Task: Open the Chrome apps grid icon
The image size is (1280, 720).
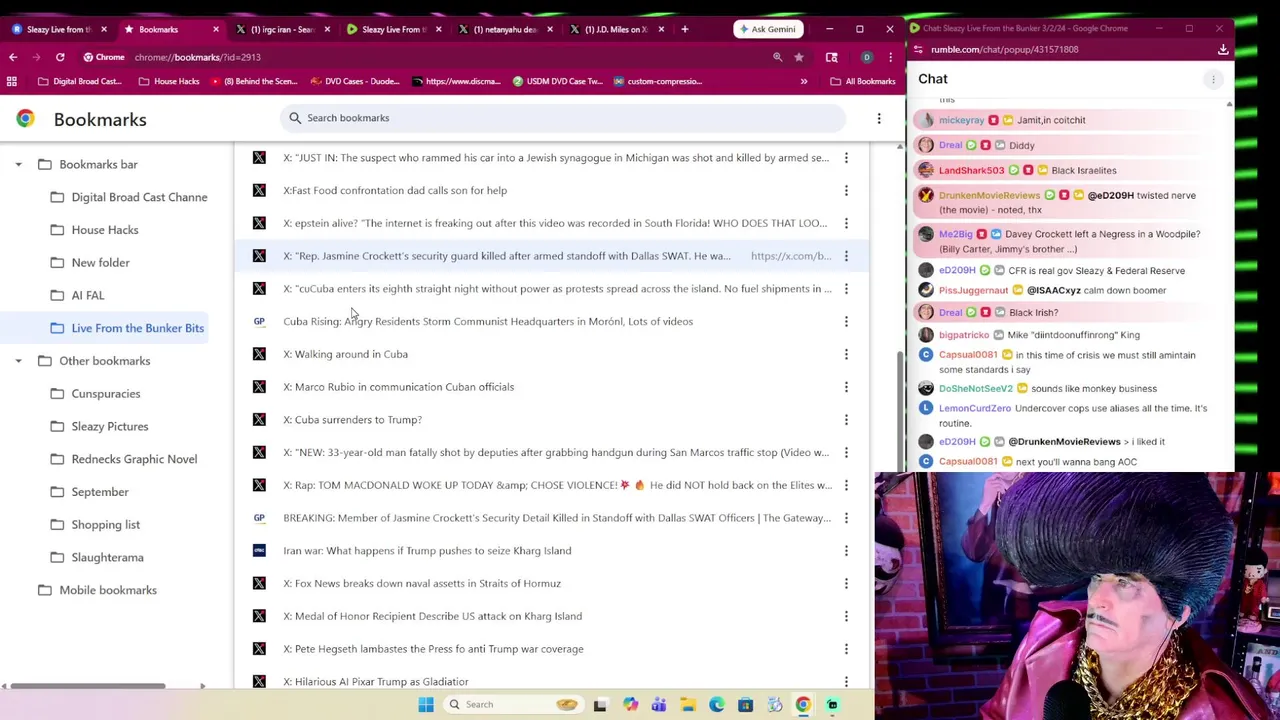Action: (x=12, y=81)
